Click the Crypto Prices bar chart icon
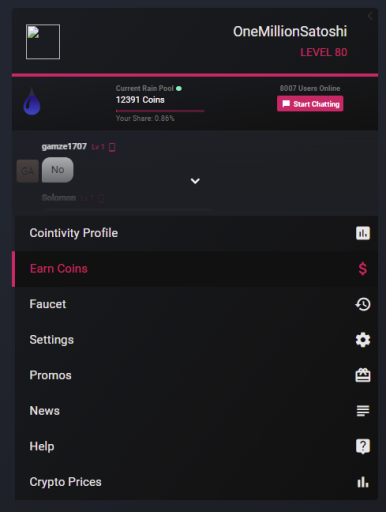Viewport: 386px width, 512px height. 363,482
